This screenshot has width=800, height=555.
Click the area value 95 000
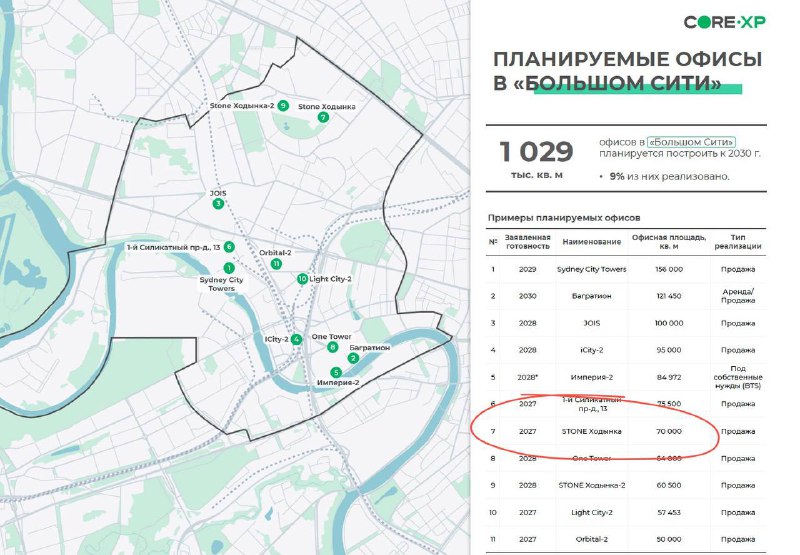[669, 350]
